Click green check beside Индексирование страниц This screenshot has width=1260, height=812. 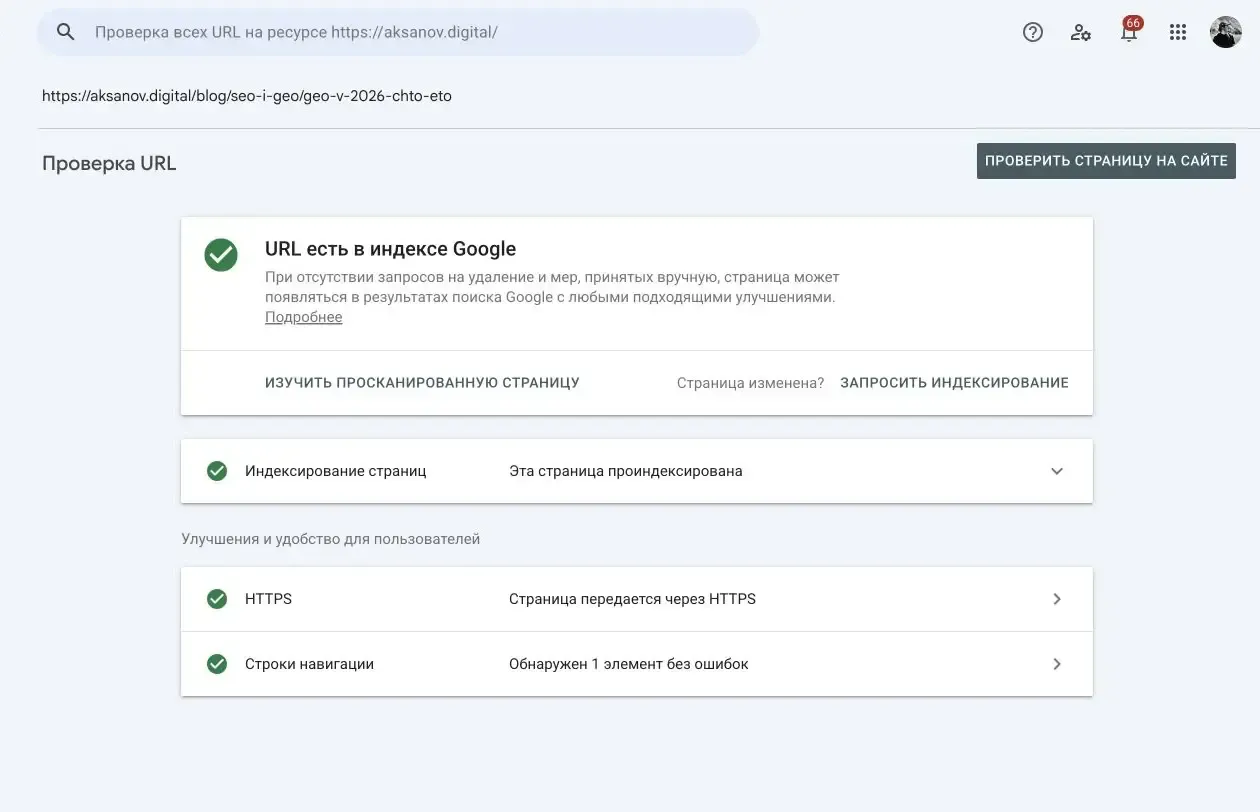[x=217, y=471]
